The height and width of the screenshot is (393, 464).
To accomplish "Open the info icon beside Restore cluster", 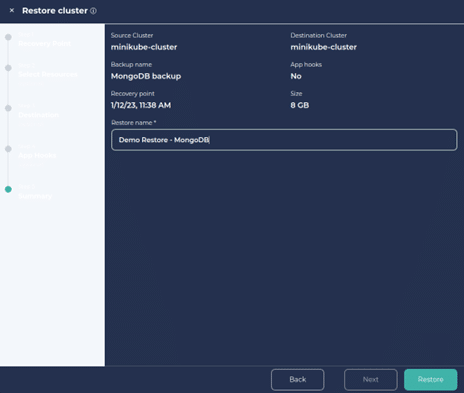I will [x=94, y=11].
